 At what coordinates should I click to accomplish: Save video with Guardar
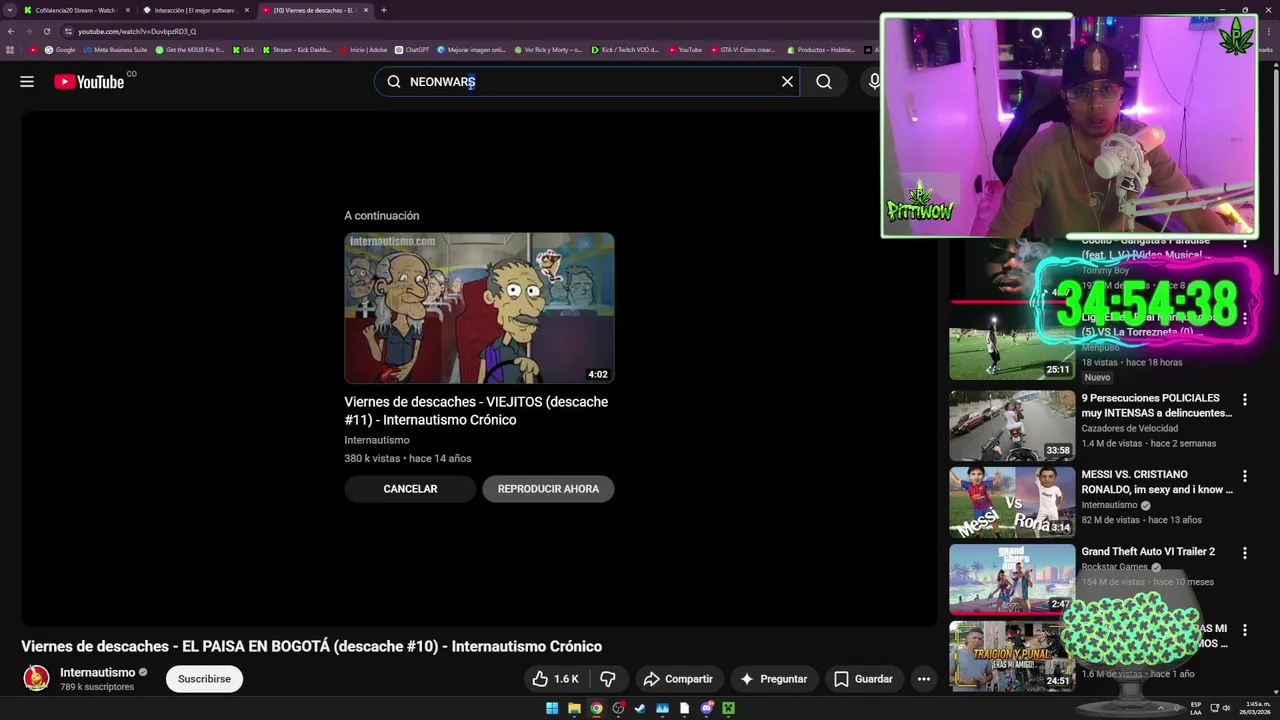click(863, 679)
